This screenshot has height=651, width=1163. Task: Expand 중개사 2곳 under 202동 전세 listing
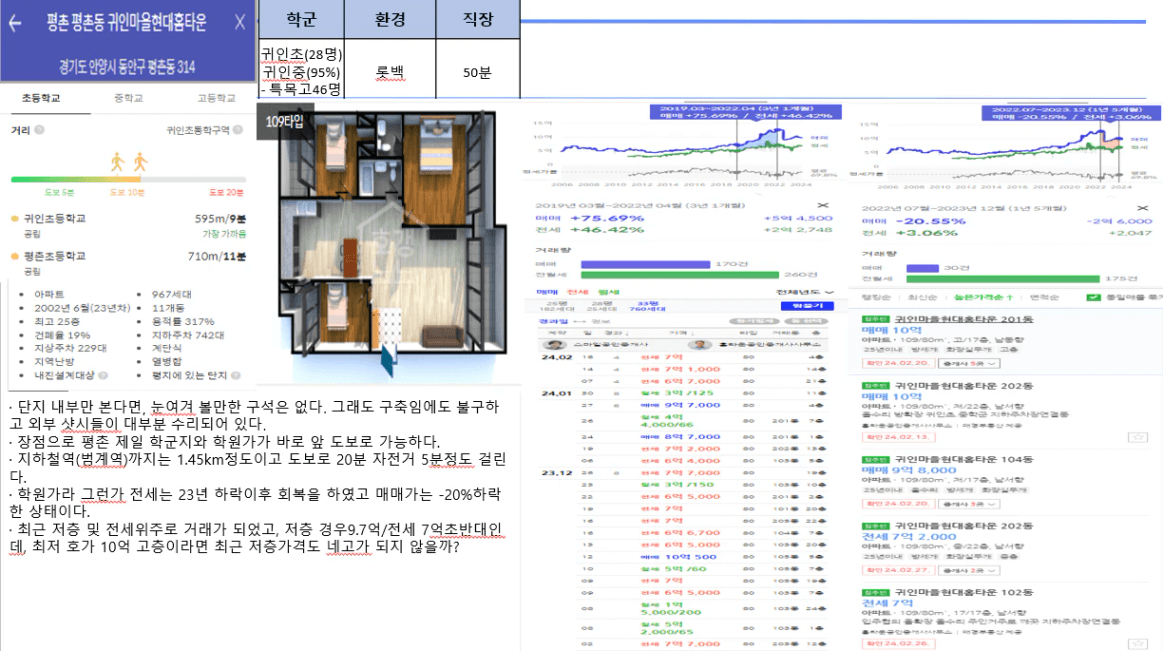[969, 570]
